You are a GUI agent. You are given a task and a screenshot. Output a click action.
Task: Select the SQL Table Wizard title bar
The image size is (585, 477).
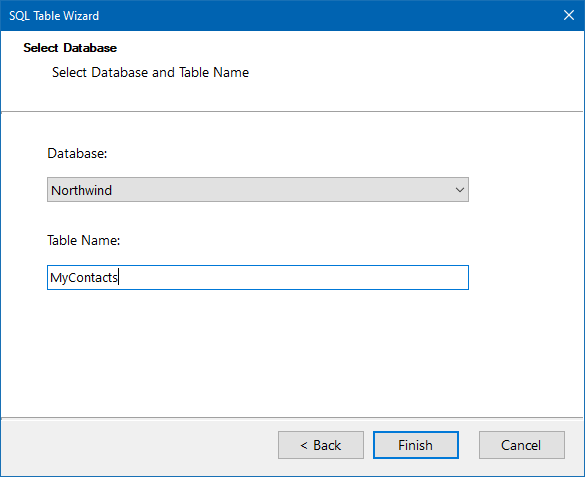280,15
